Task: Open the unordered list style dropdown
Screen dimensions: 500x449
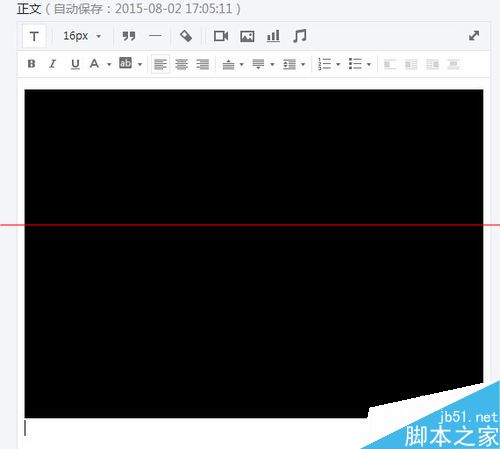Action: 369,64
